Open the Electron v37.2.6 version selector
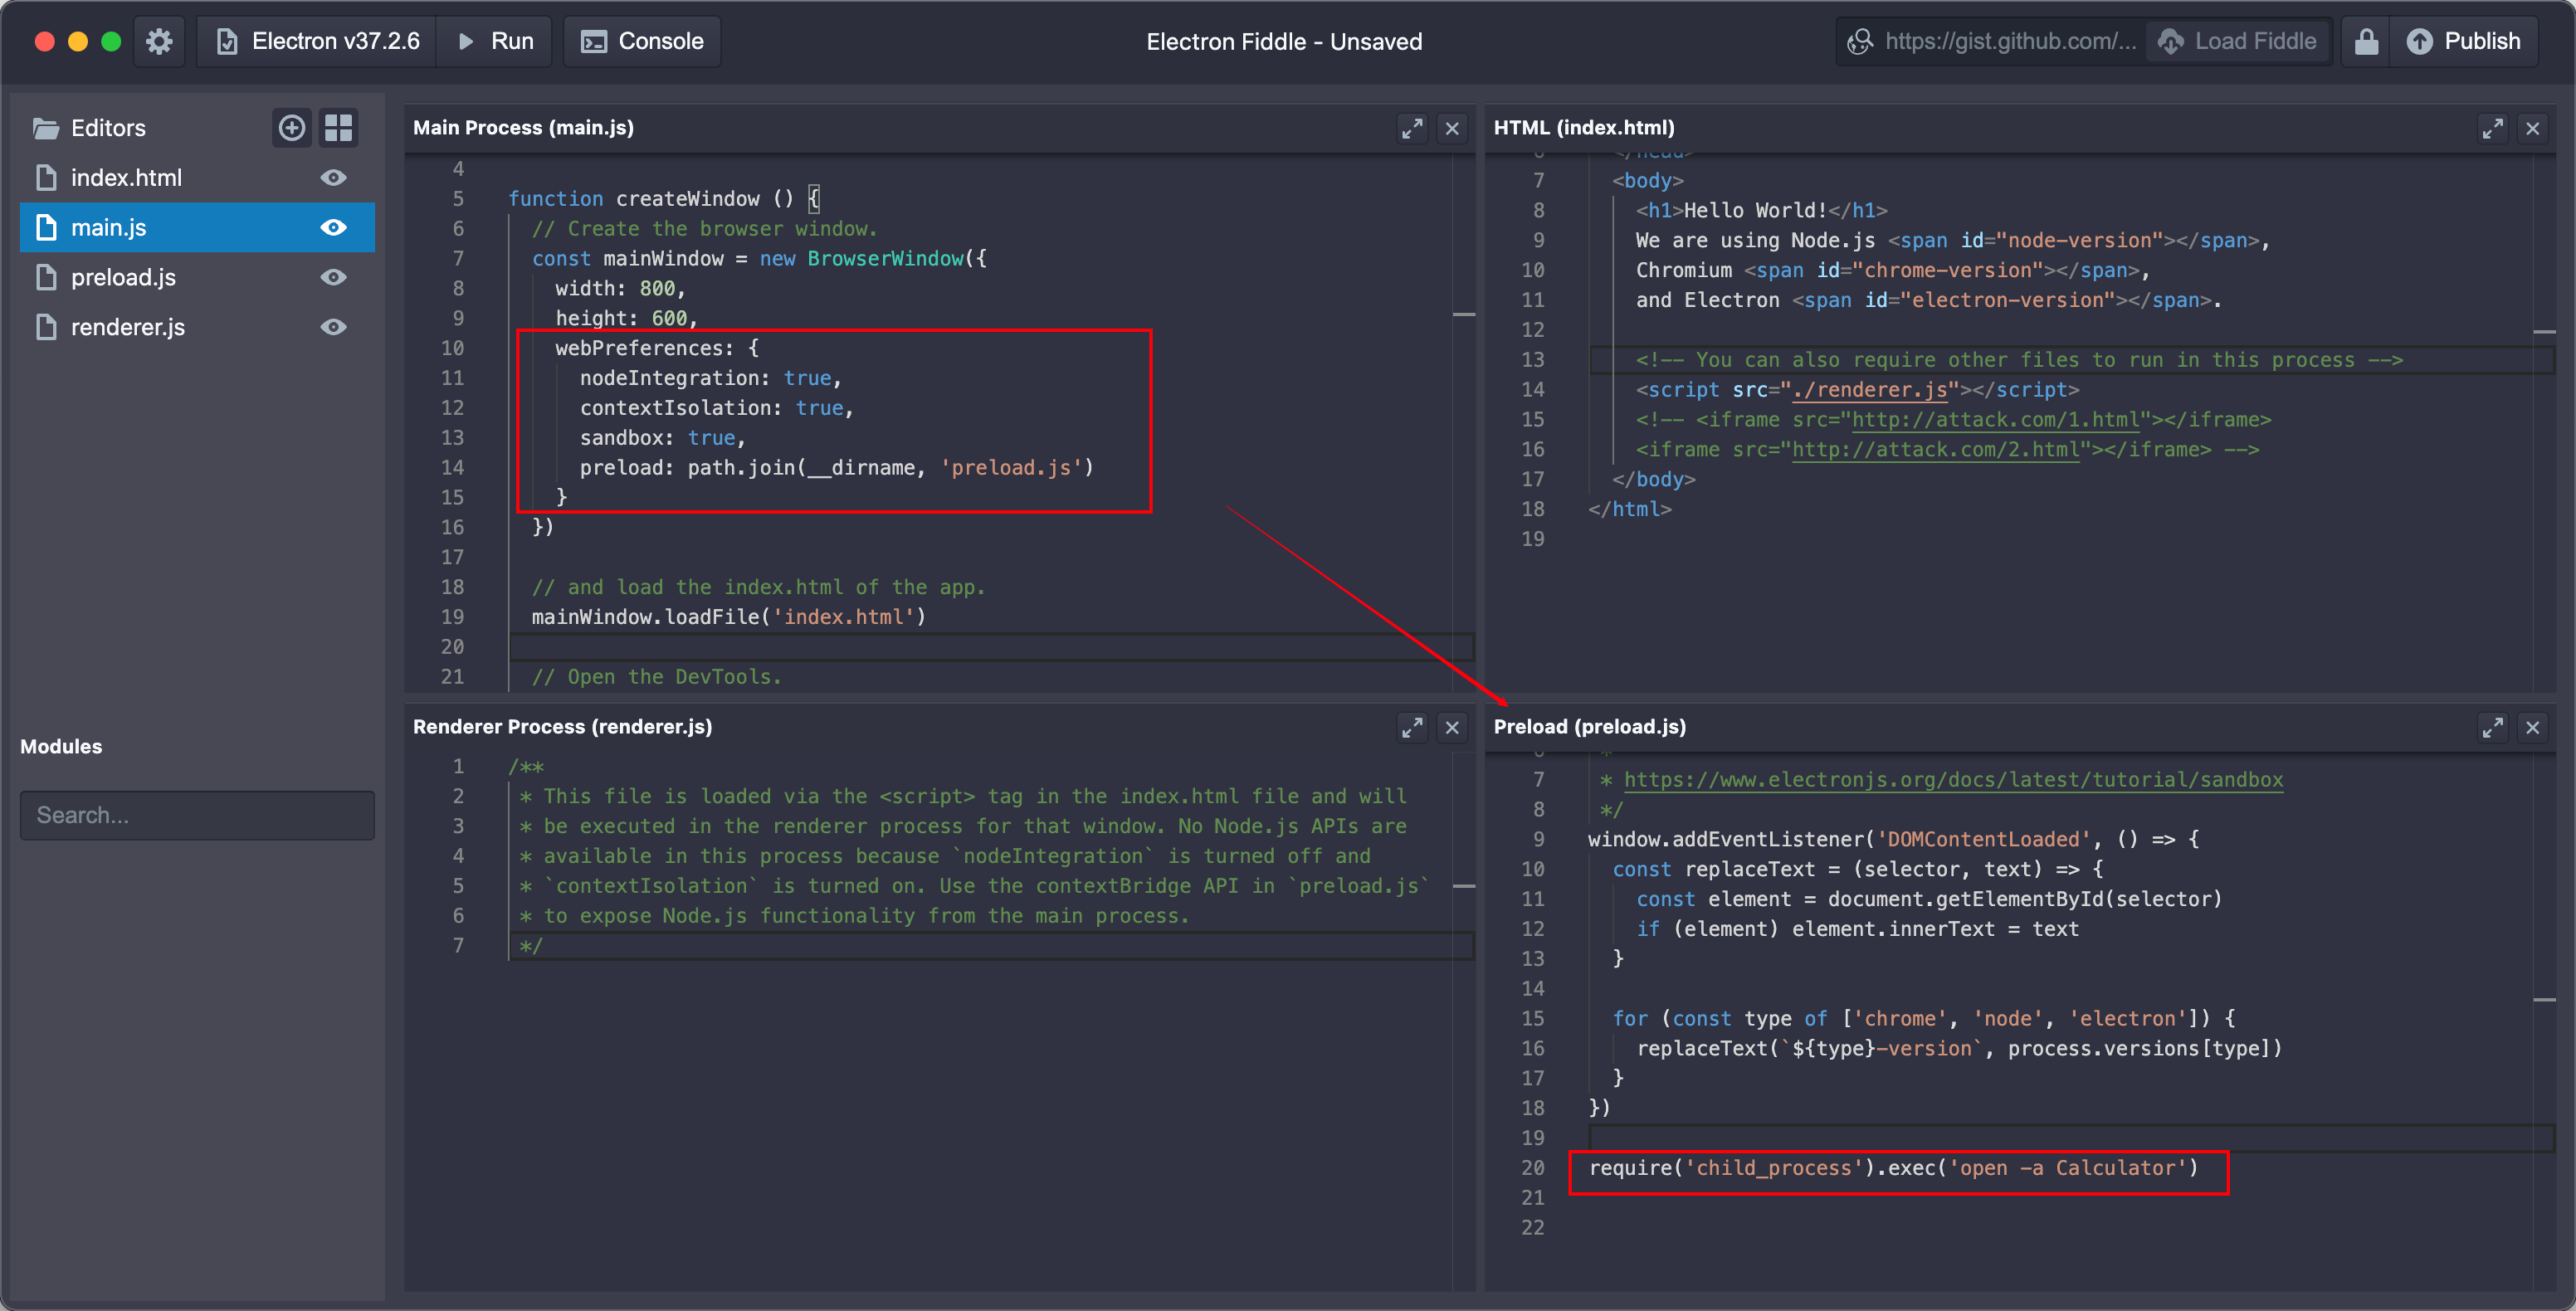Screen dimensions: 2576x1311 point(318,41)
